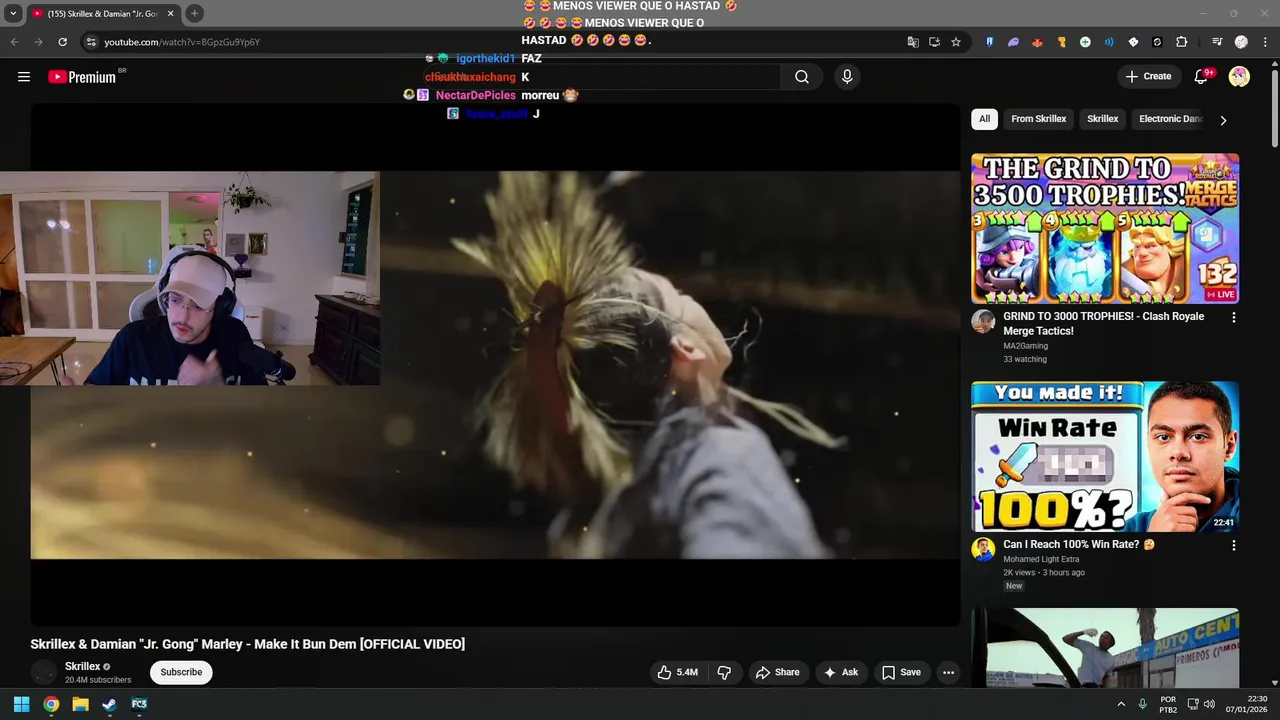Open the Skrillex channel name link
The height and width of the screenshot is (720, 1280).
coord(83,666)
